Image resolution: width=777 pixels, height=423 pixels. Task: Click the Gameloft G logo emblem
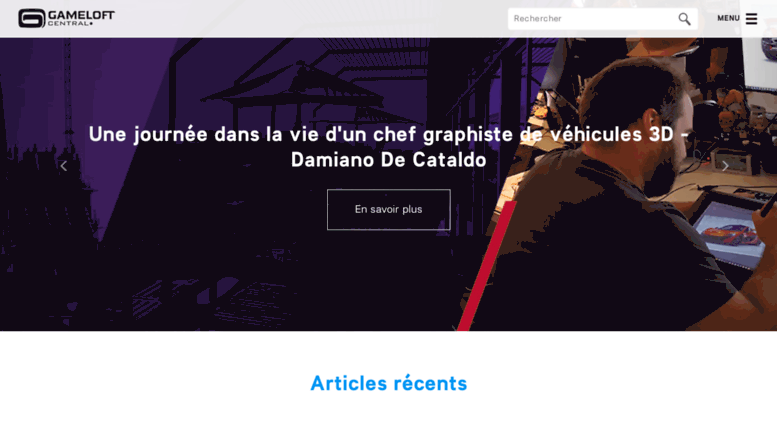pos(32,18)
